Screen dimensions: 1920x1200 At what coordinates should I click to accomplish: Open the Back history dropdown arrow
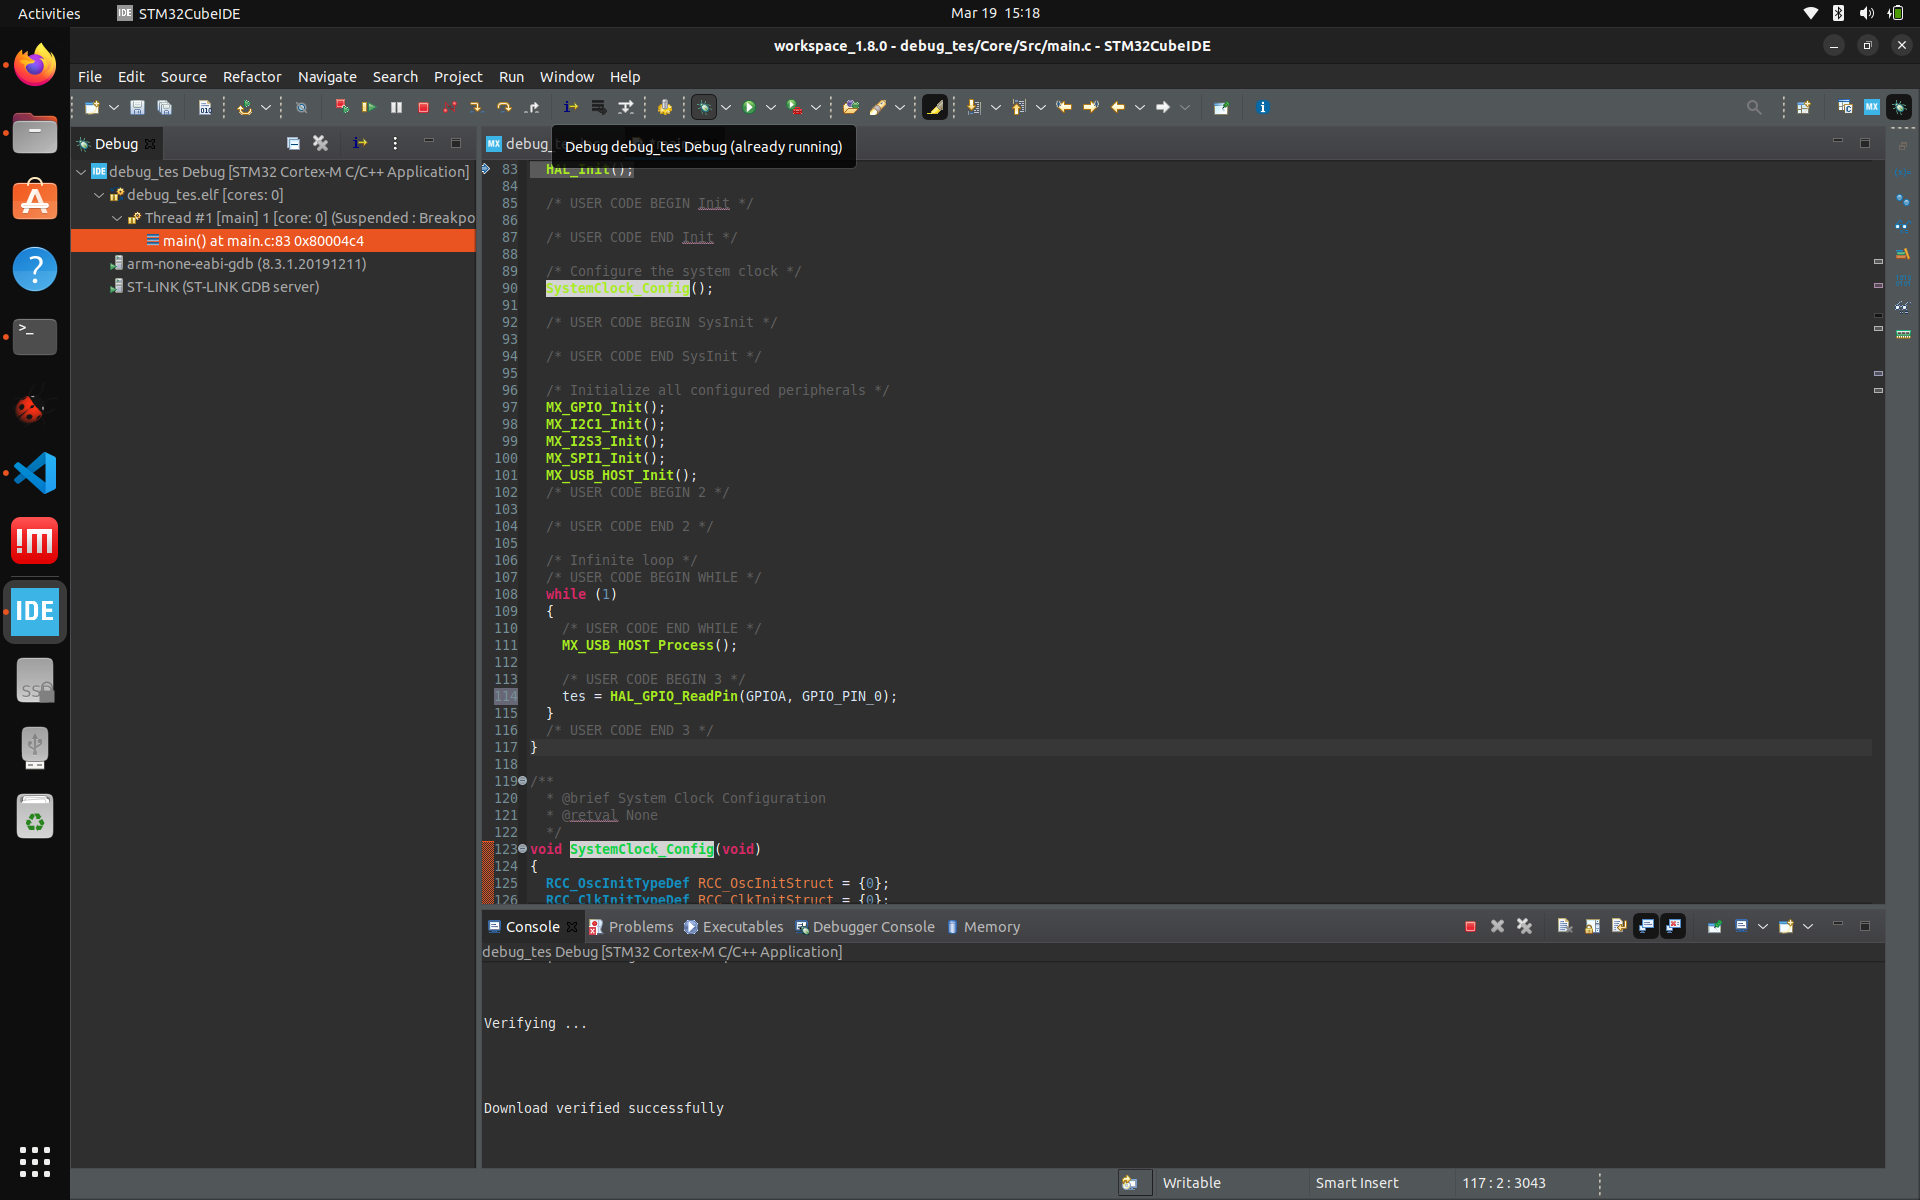(x=1140, y=107)
